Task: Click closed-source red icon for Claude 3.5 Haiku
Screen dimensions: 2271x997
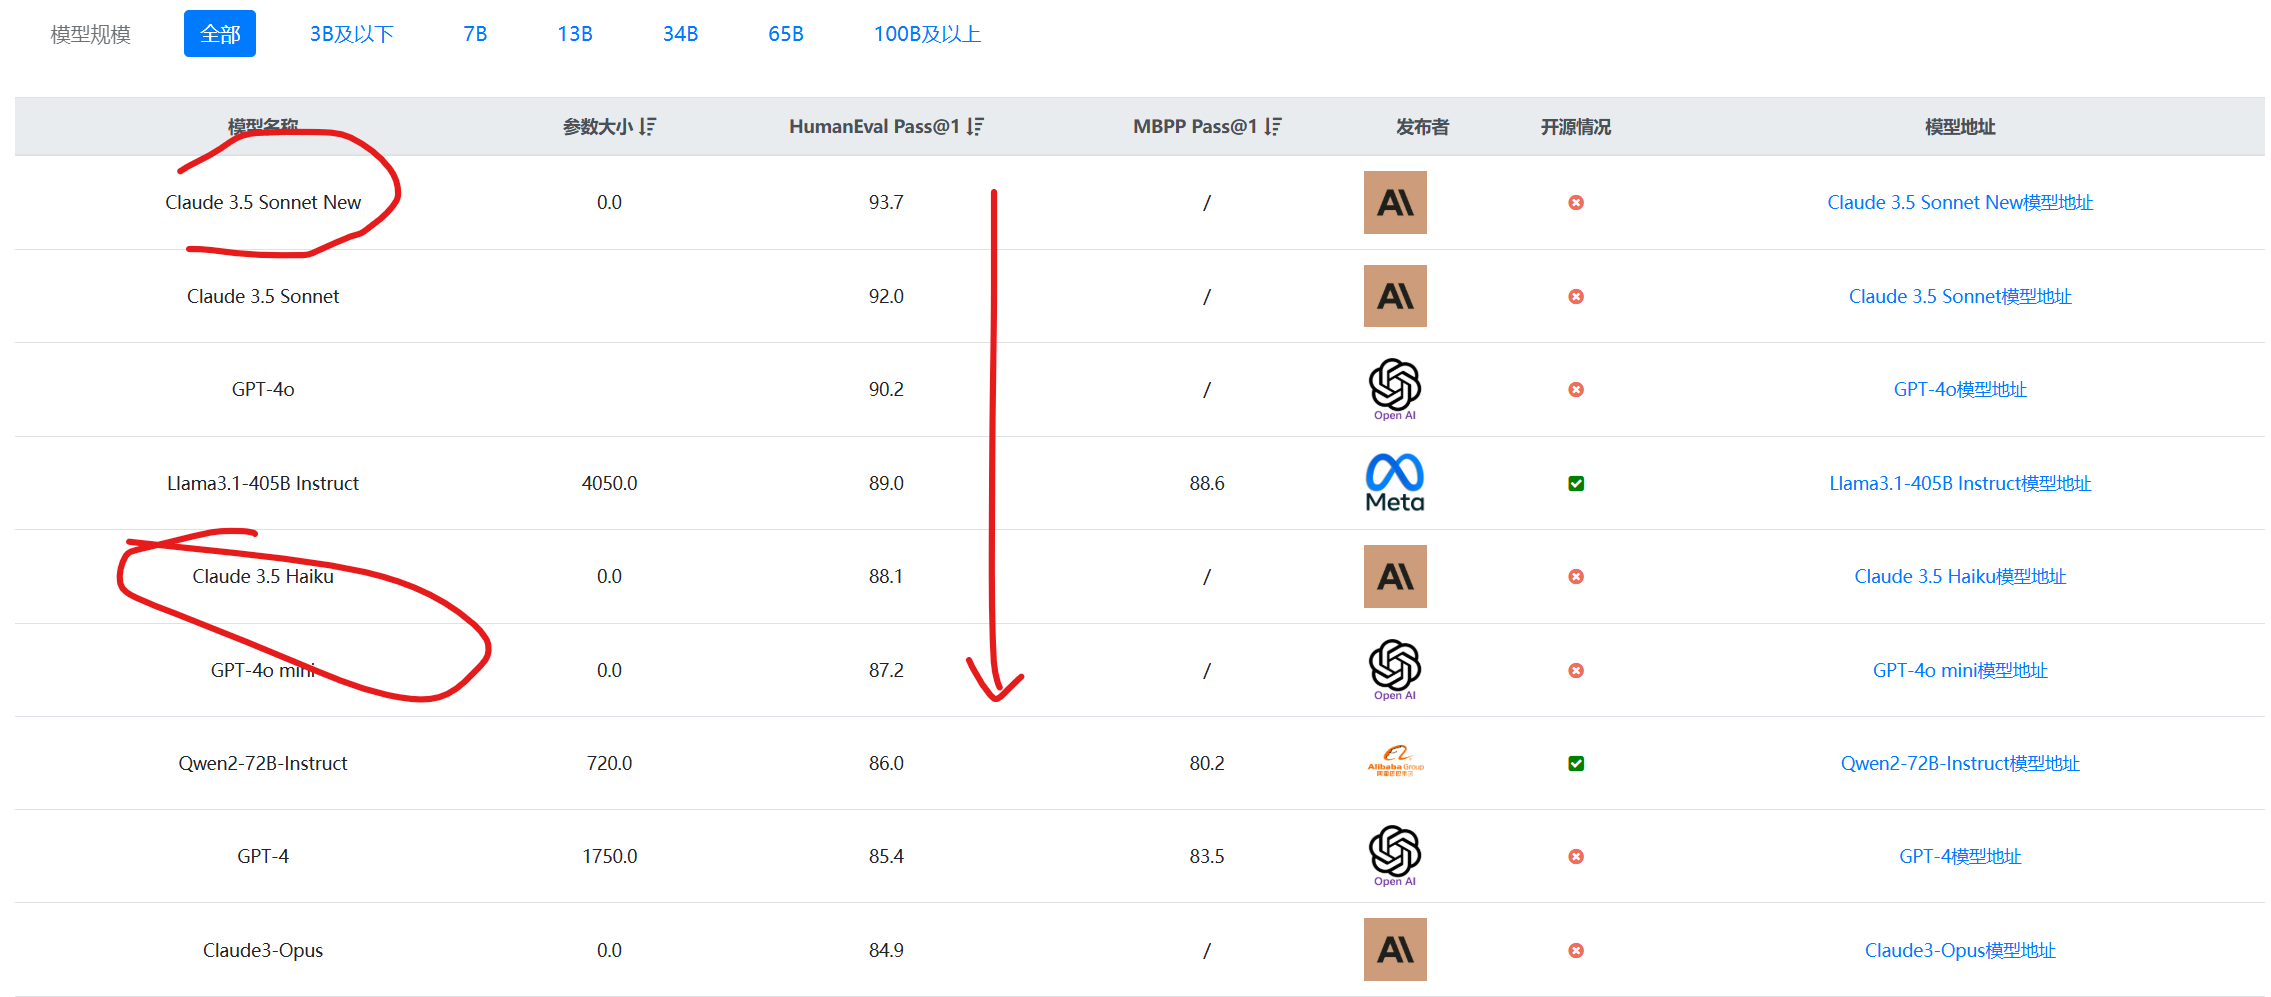Action: 1576,577
